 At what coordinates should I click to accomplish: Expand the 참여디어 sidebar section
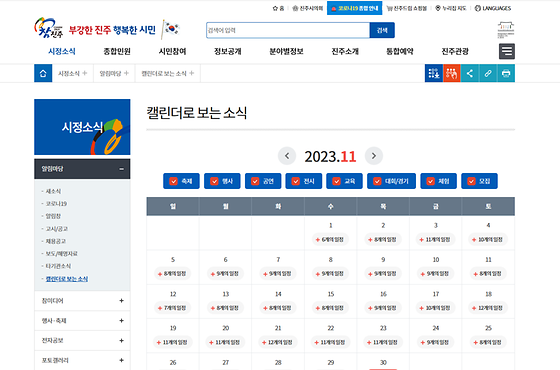(x=82, y=301)
